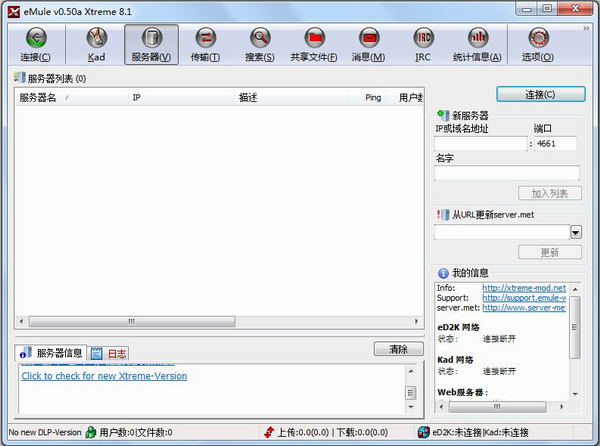
Task: Click the eD2K/Kad globe status icon
Action: 424,432
